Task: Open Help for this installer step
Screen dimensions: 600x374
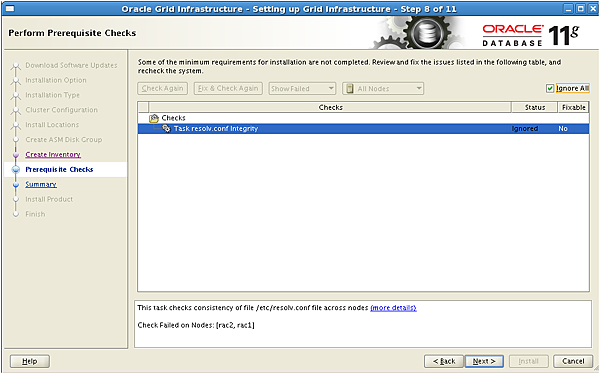Action: pyautogui.click(x=29, y=361)
